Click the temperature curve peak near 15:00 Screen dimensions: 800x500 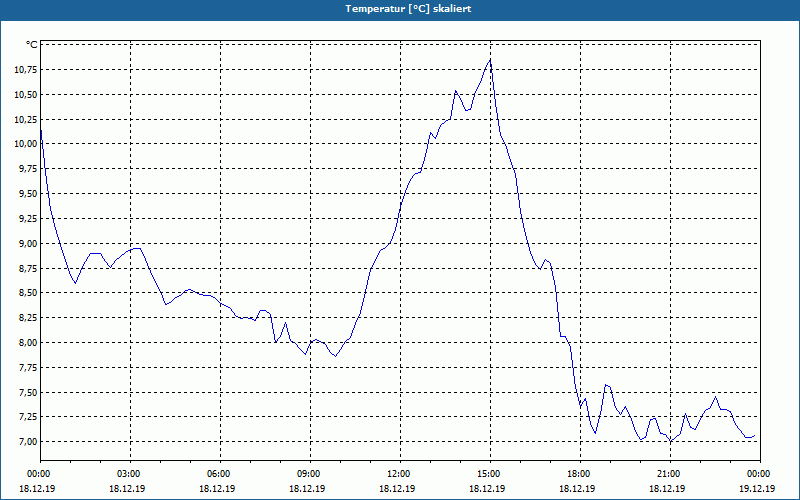tap(490, 60)
